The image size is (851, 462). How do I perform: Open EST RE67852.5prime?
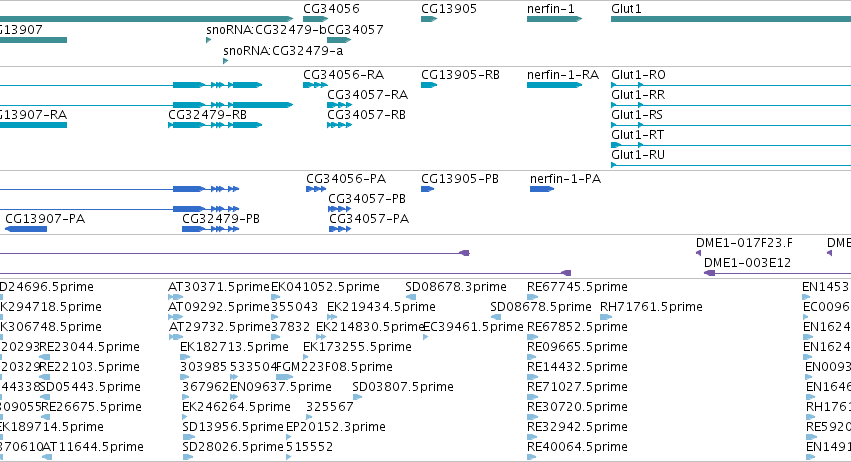pyautogui.click(x=577, y=327)
